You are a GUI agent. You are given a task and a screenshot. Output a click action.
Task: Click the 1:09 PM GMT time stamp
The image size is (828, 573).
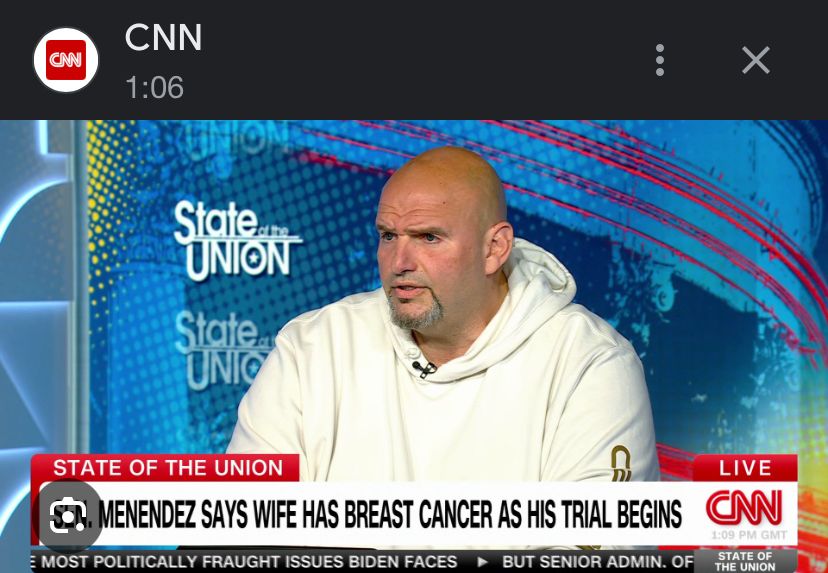(749, 535)
